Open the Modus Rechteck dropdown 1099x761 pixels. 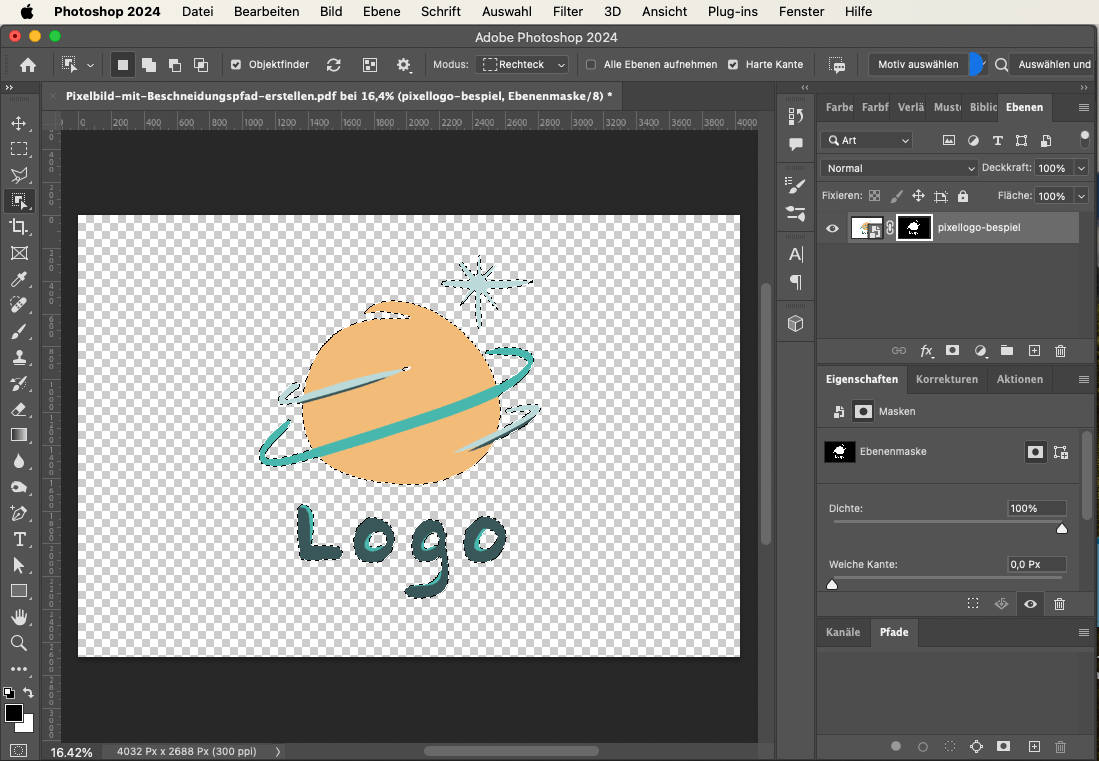[x=524, y=65]
